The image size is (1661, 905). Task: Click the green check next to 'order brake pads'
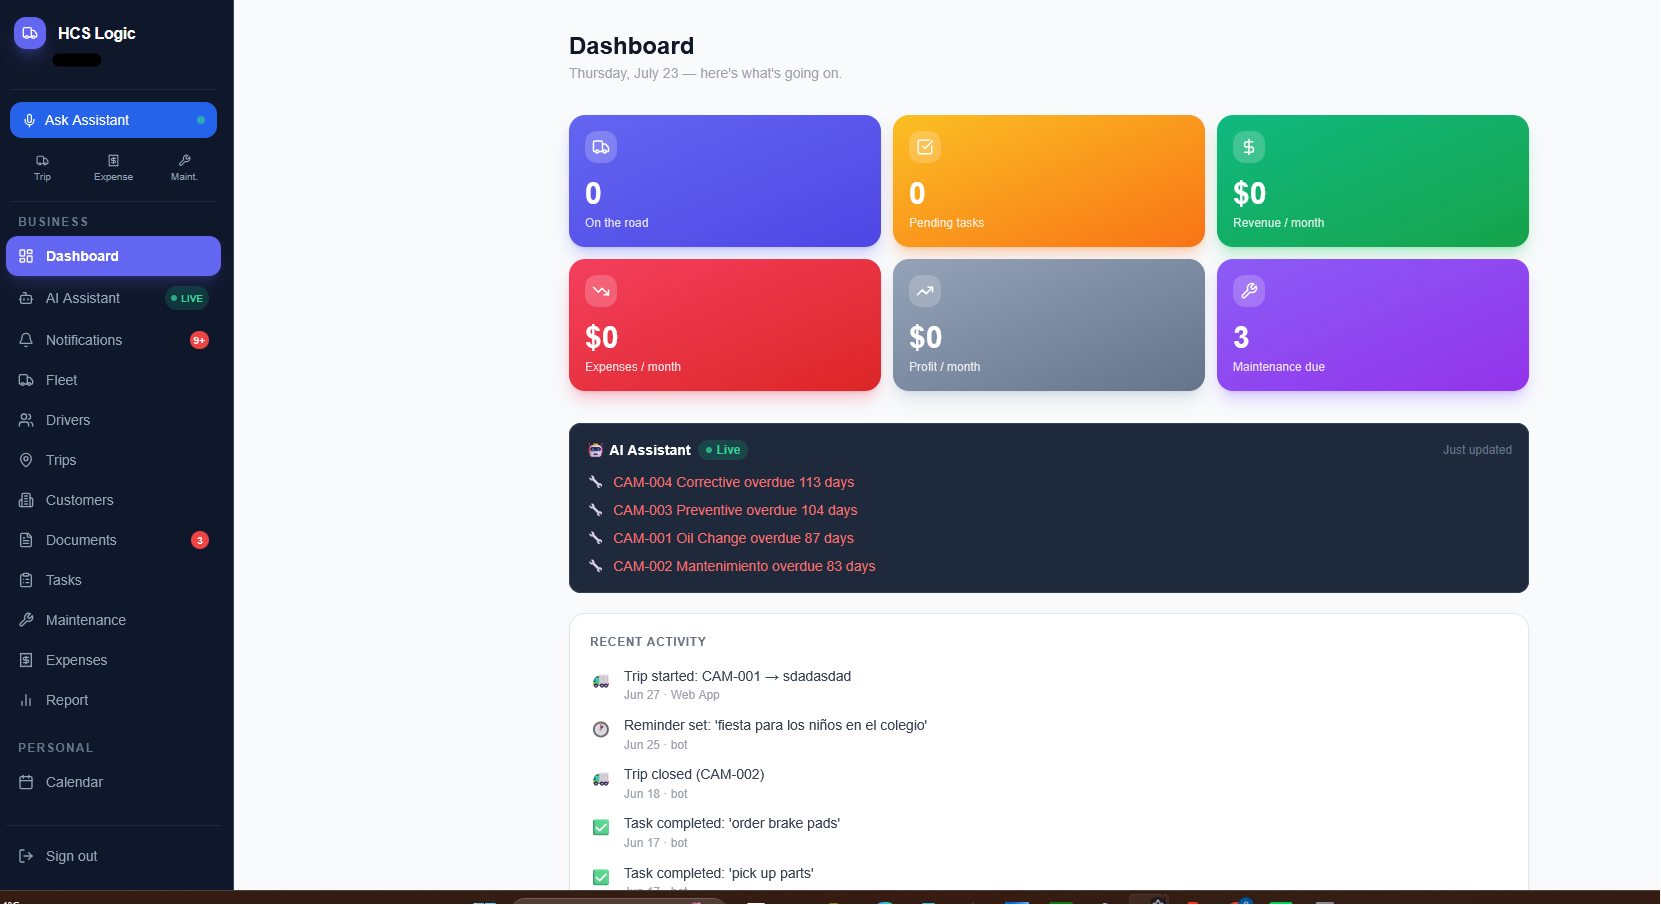tap(601, 827)
